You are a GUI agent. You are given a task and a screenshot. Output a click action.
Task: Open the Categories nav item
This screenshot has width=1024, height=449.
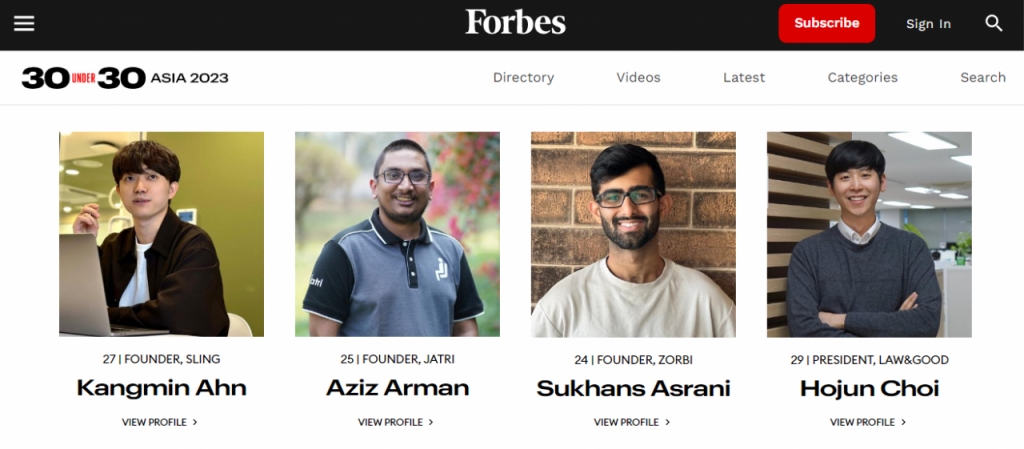point(862,78)
